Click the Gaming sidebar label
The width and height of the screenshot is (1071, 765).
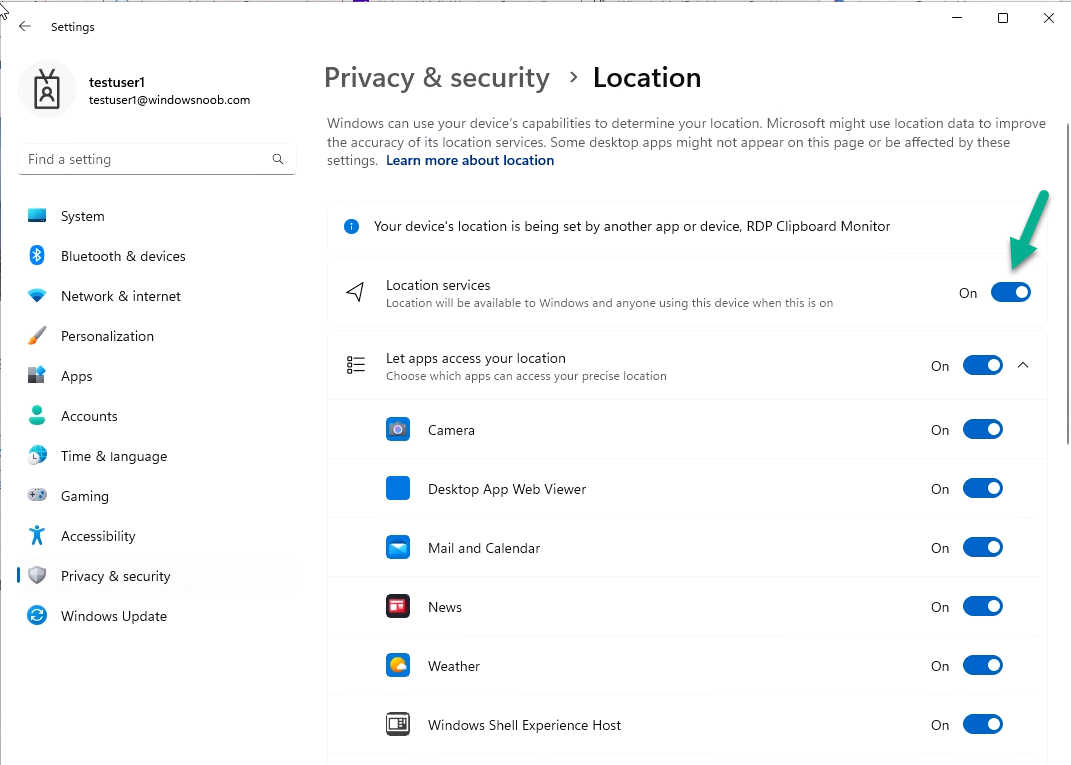(x=85, y=497)
